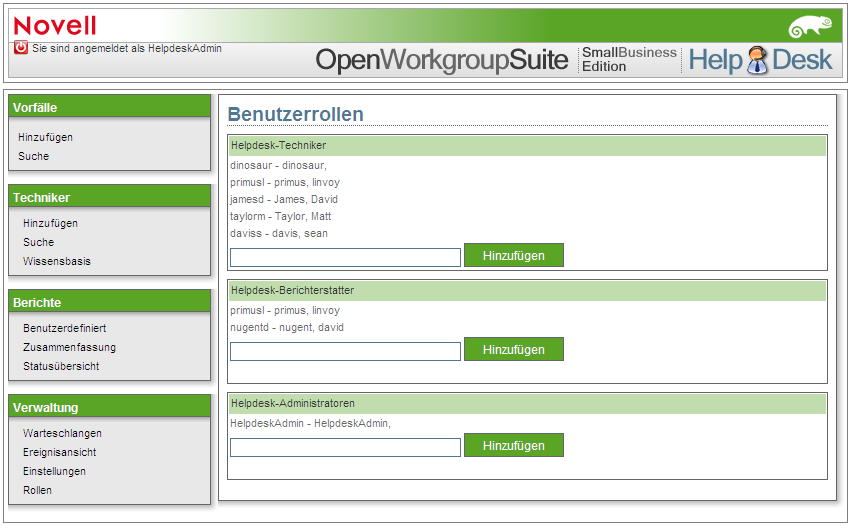The height and width of the screenshot is (529, 856).
Task: Open the Einstellungen link
Action: pyautogui.click(x=54, y=471)
